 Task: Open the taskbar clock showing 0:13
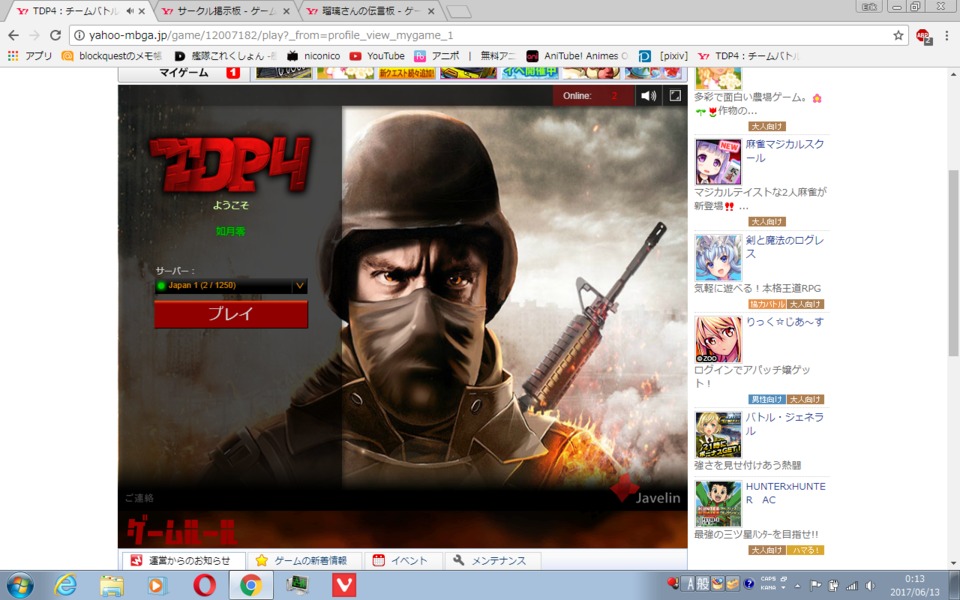coord(915,585)
